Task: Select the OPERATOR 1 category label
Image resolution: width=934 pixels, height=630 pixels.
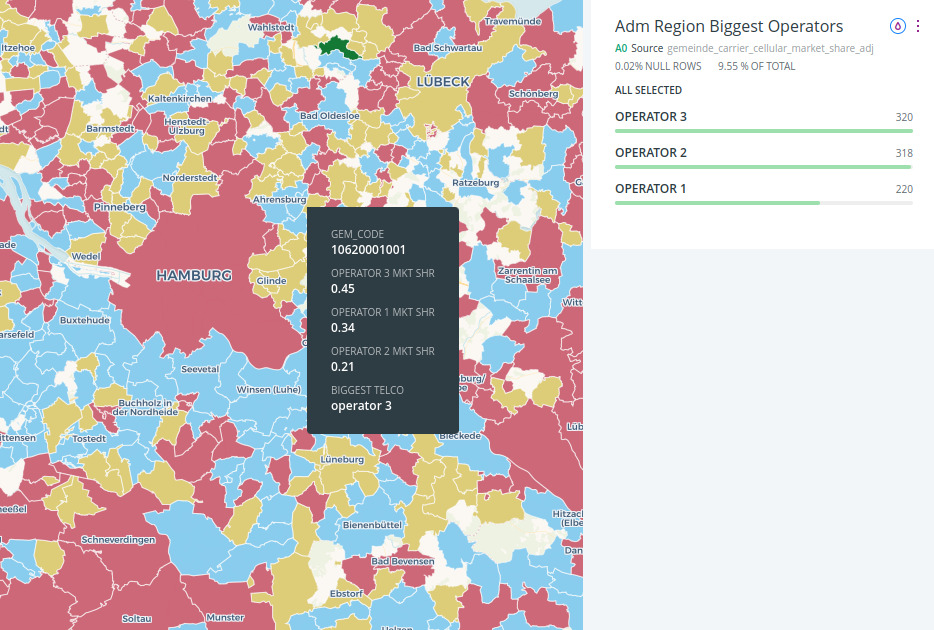Action: click(651, 189)
